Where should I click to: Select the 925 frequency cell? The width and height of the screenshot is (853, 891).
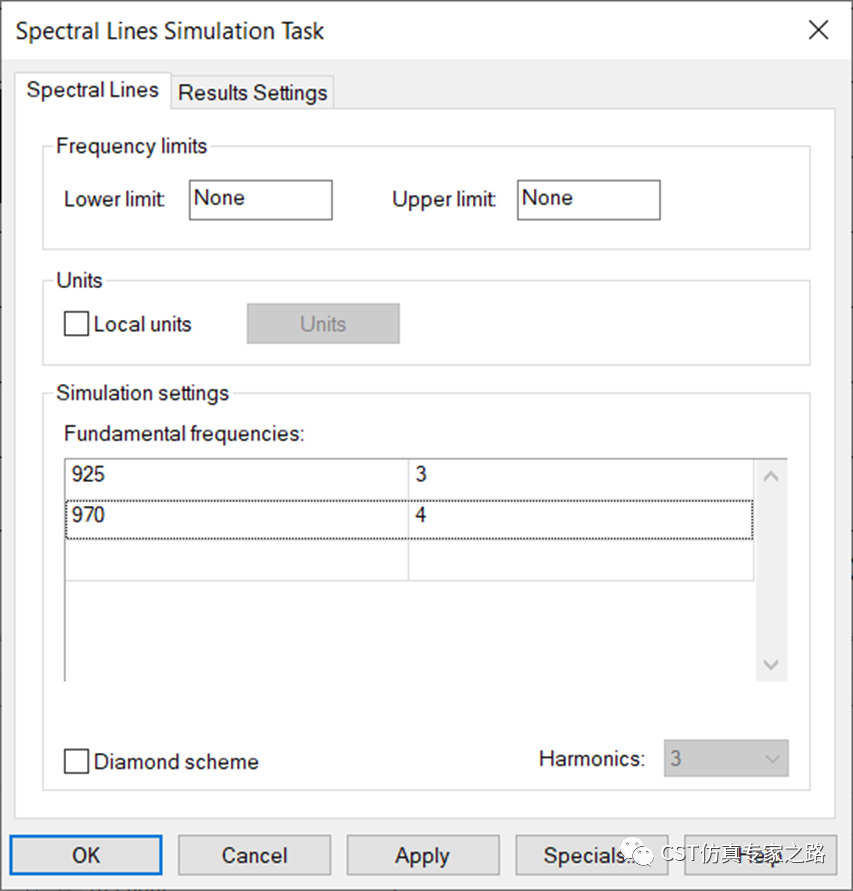tap(236, 475)
